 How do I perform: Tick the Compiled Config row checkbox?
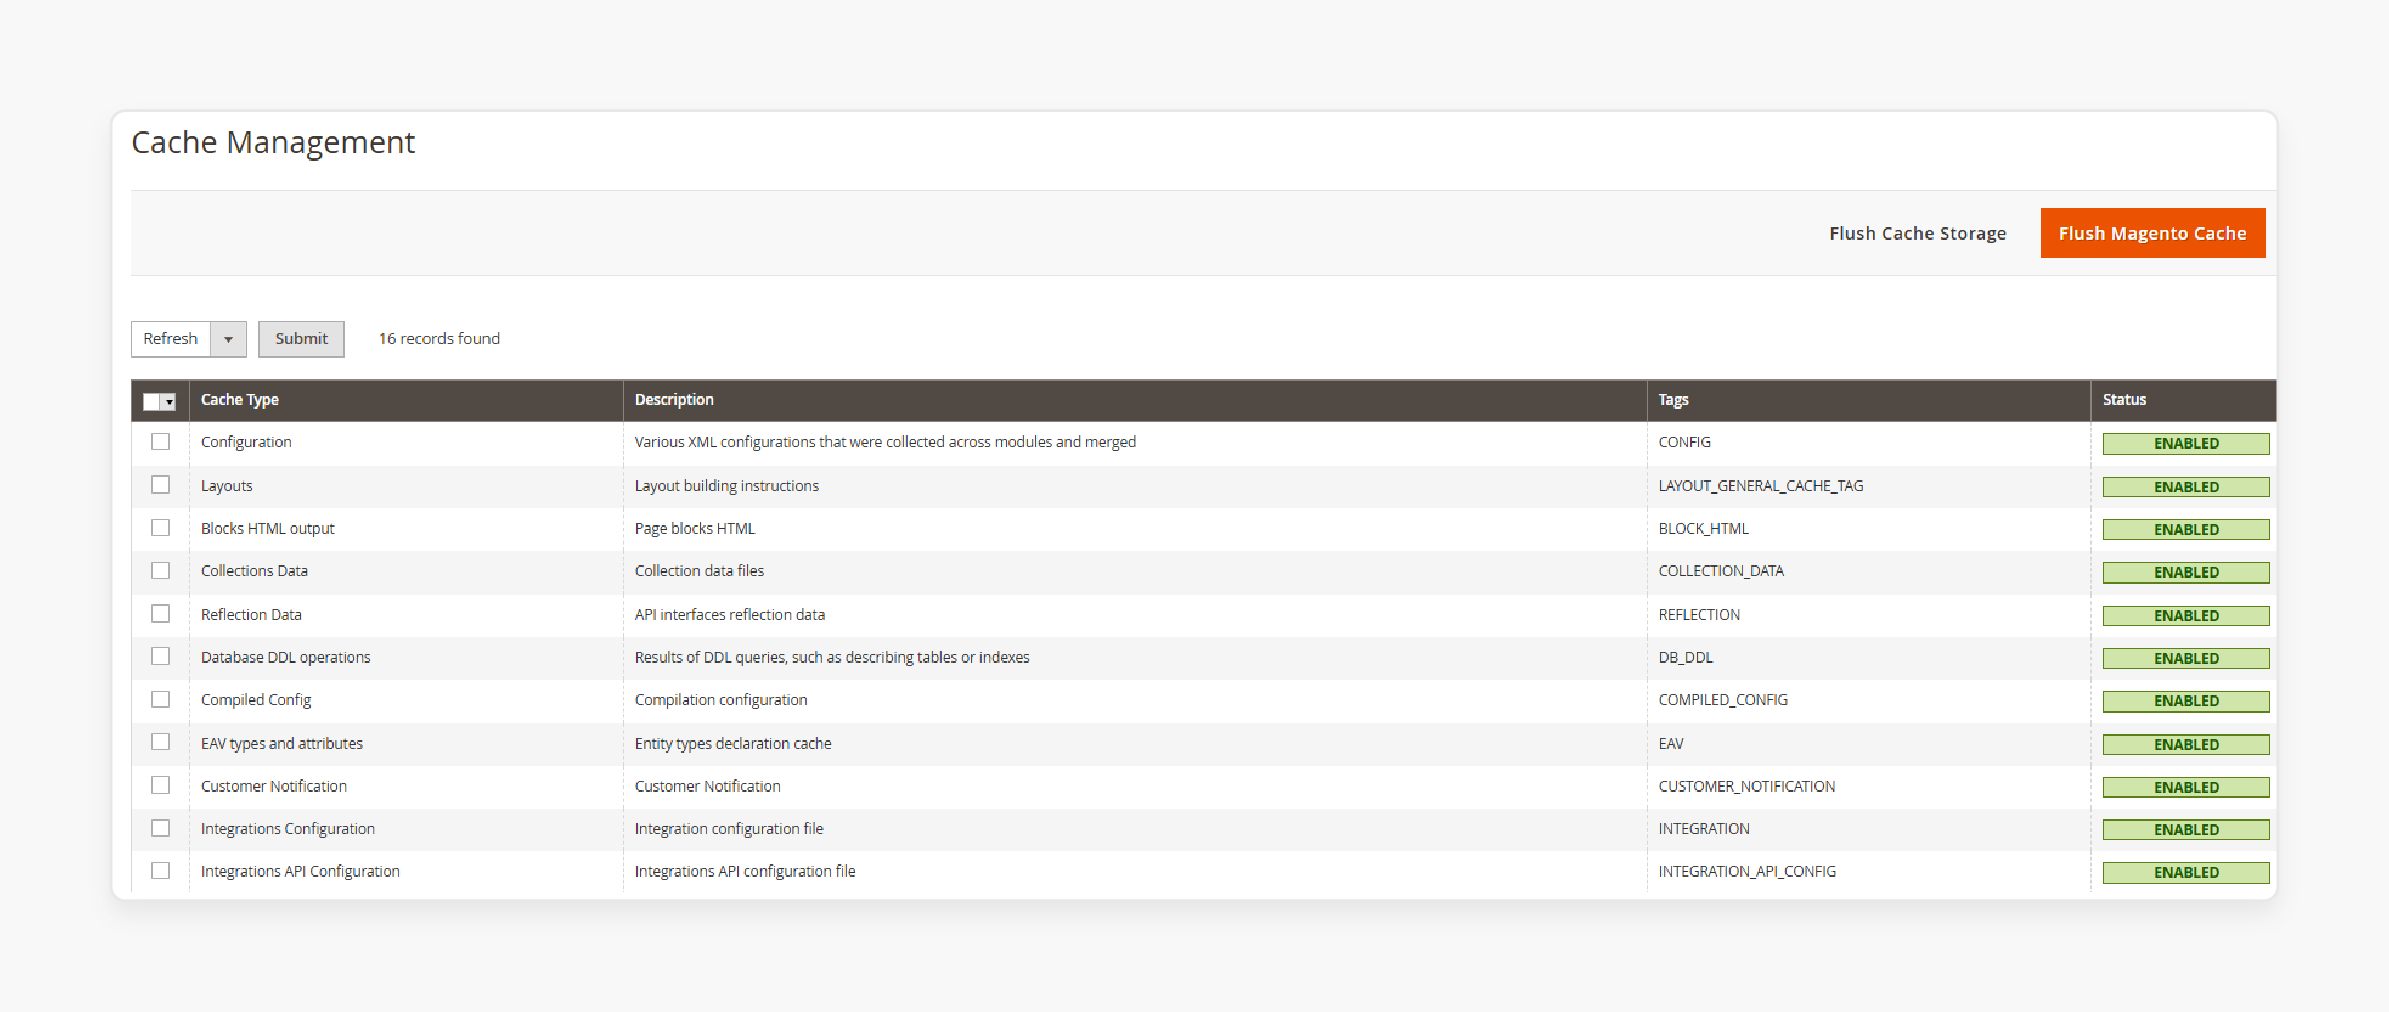160,699
